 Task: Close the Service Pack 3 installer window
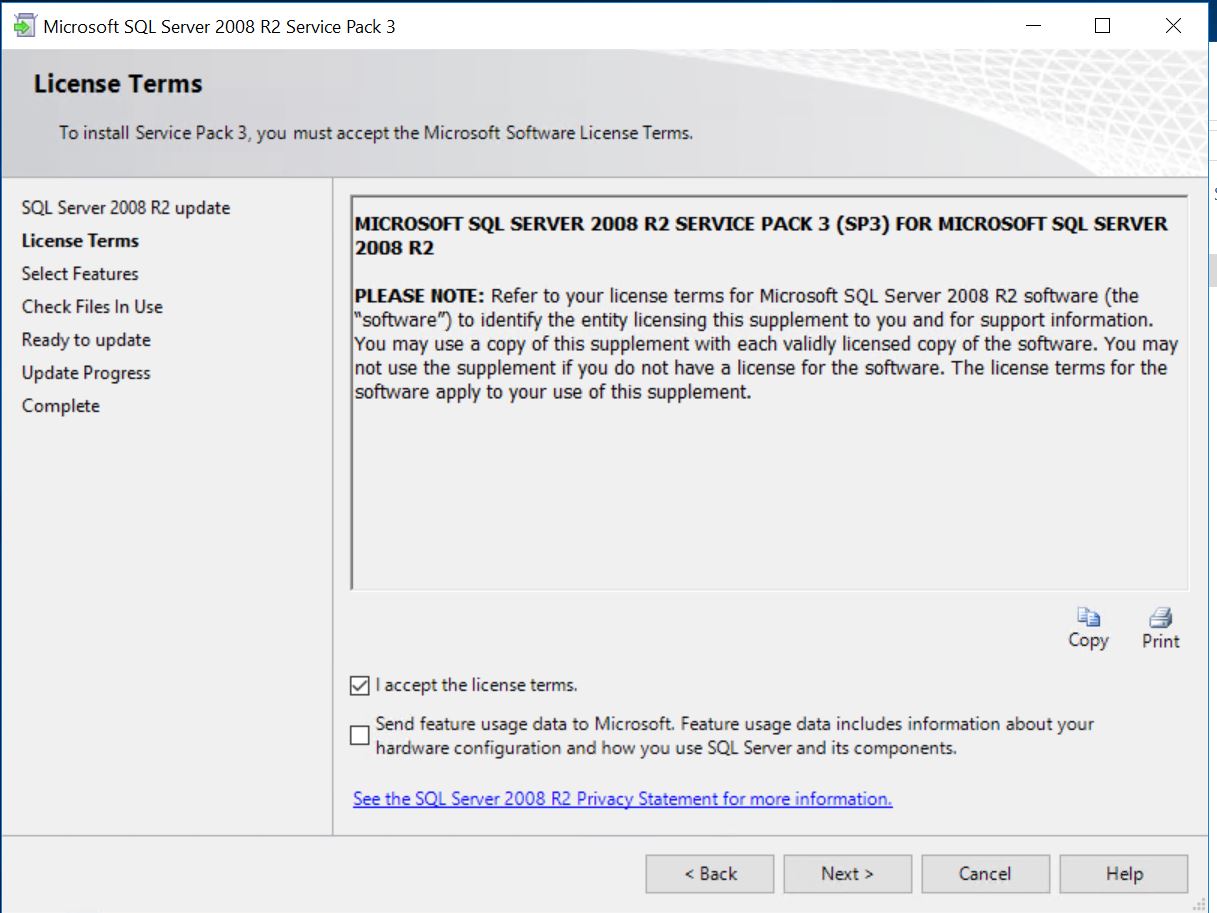pyautogui.click(x=1173, y=26)
